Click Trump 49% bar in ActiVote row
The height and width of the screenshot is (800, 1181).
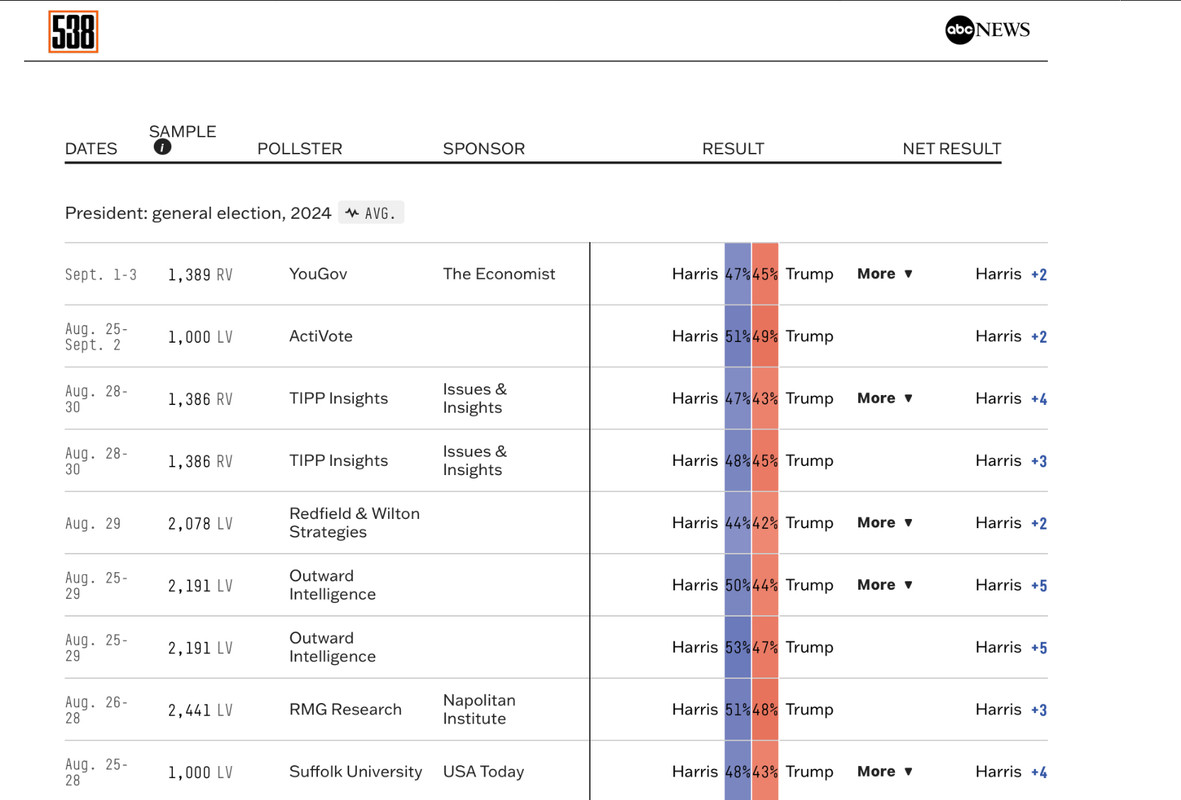coord(764,336)
